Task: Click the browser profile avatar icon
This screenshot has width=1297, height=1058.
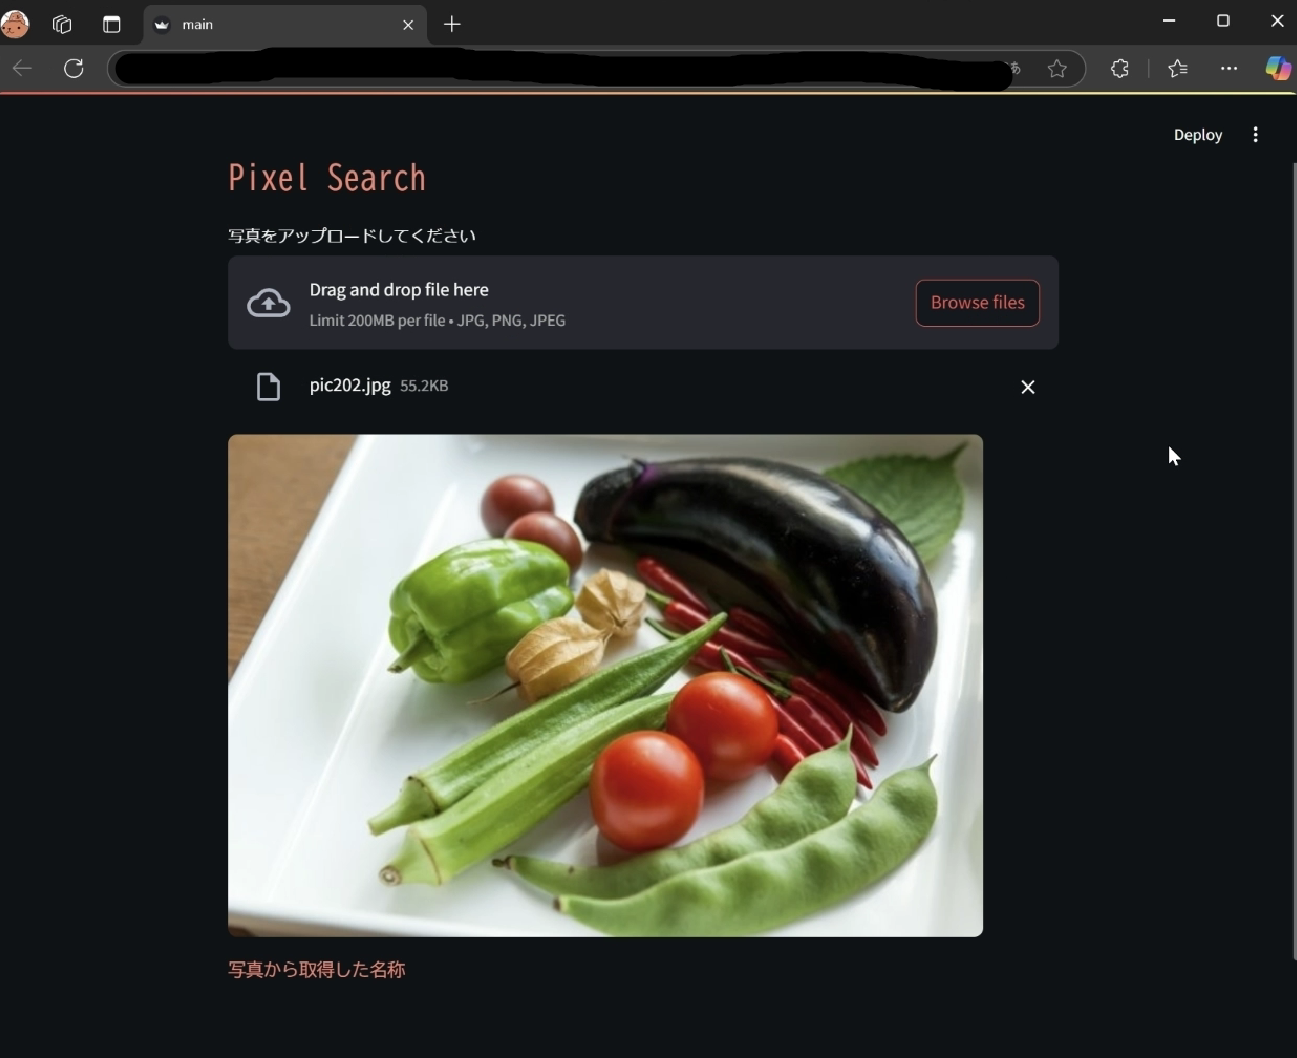Action: click(15, 24)
